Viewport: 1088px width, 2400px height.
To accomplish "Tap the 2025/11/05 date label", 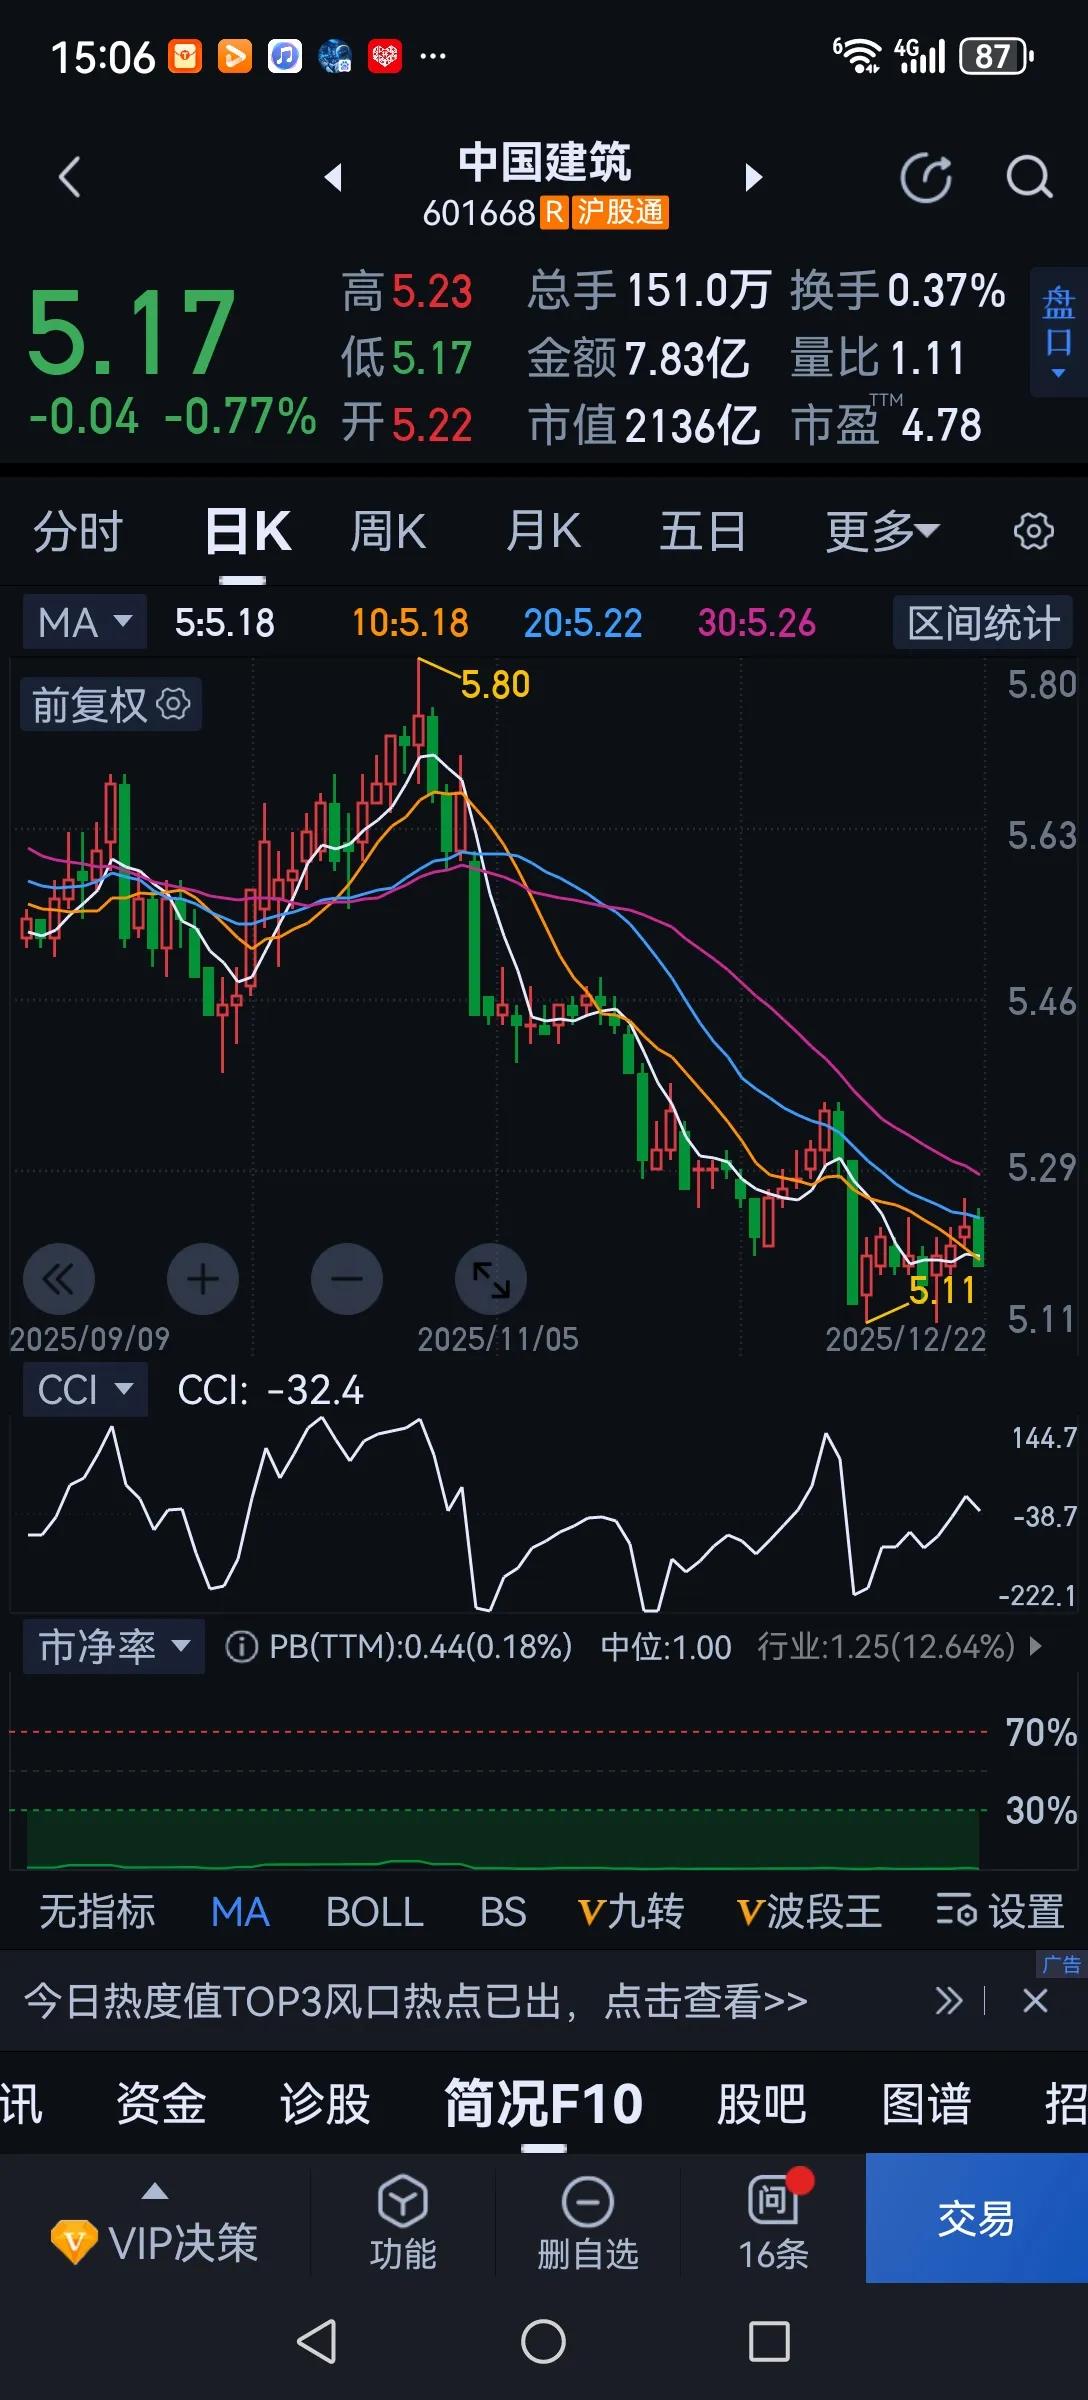I will point(497,1338).
